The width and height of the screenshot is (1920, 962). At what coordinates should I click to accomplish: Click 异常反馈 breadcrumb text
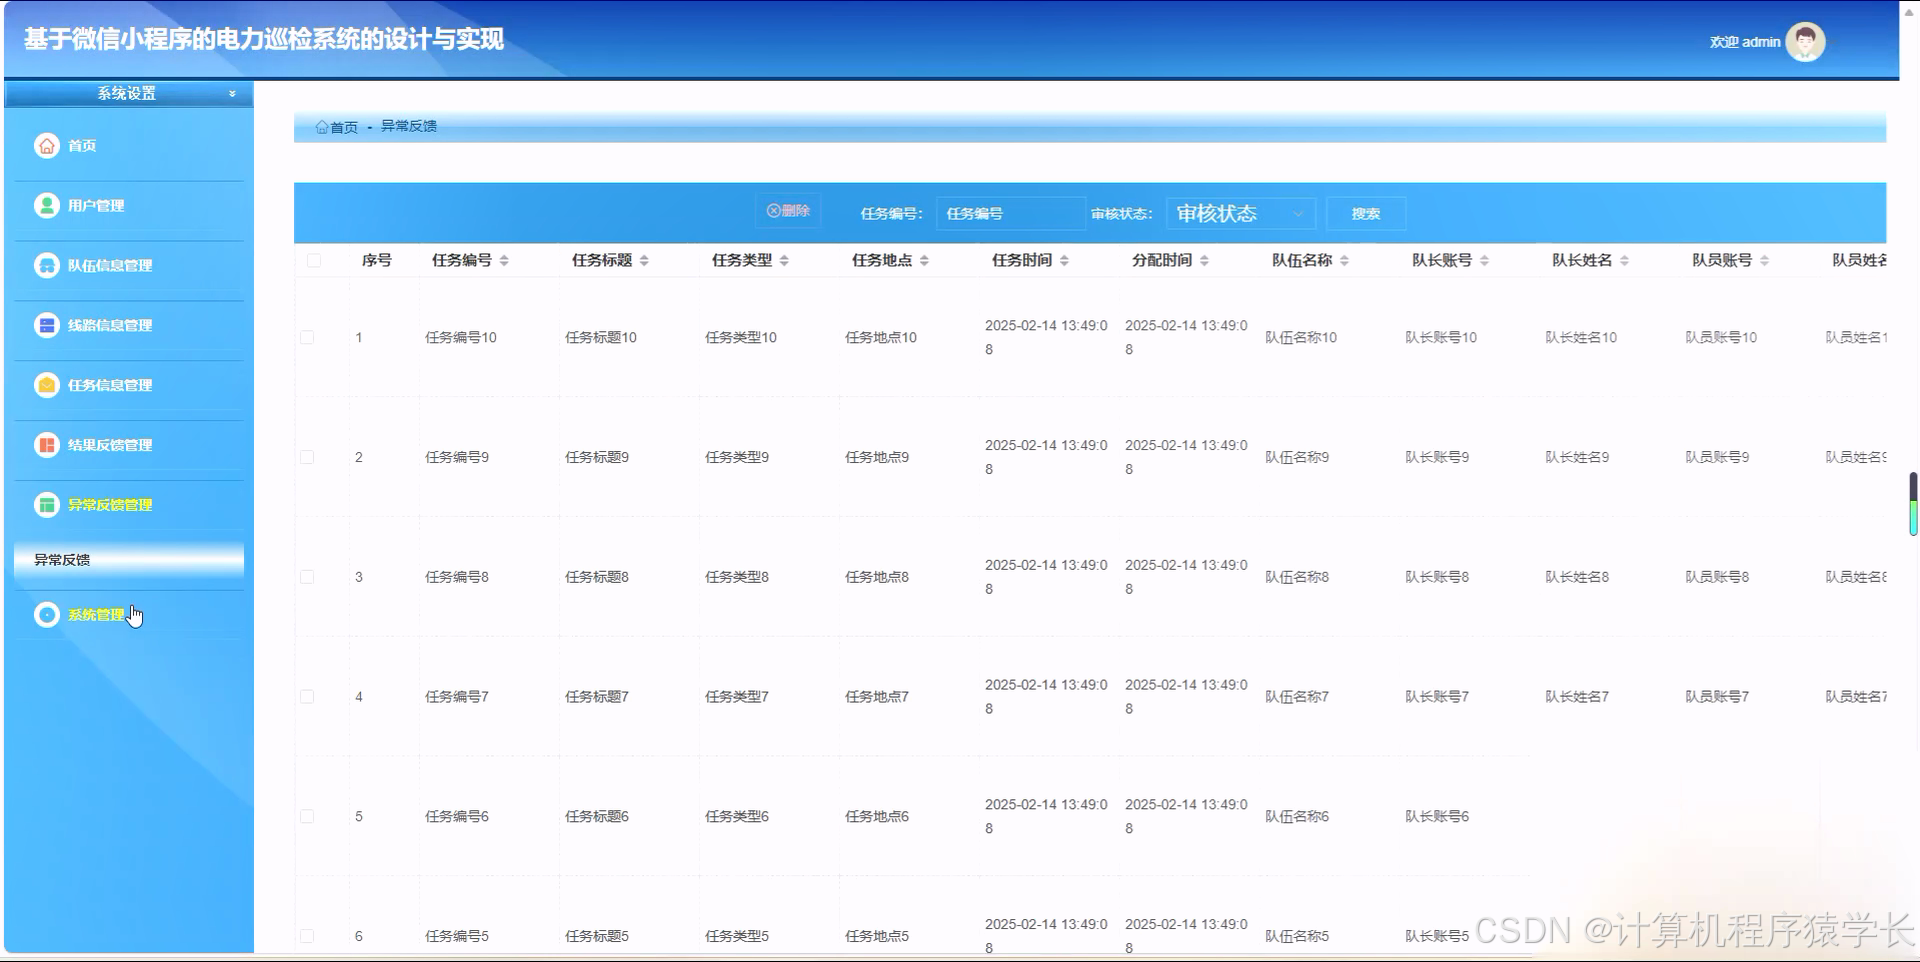[409, 126]
